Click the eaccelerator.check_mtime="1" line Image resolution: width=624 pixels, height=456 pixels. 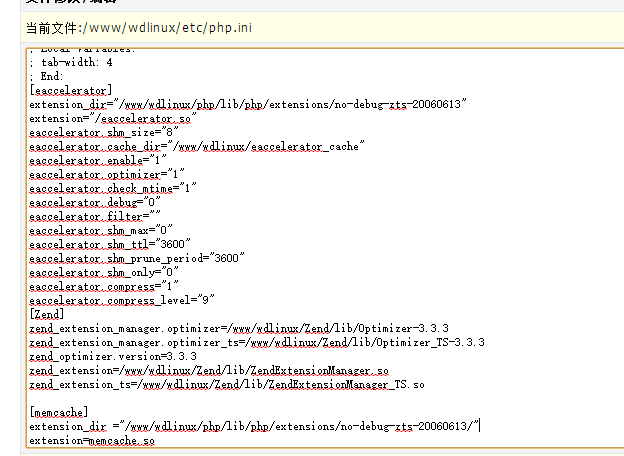pyautogui.click(x=113, y=187)
